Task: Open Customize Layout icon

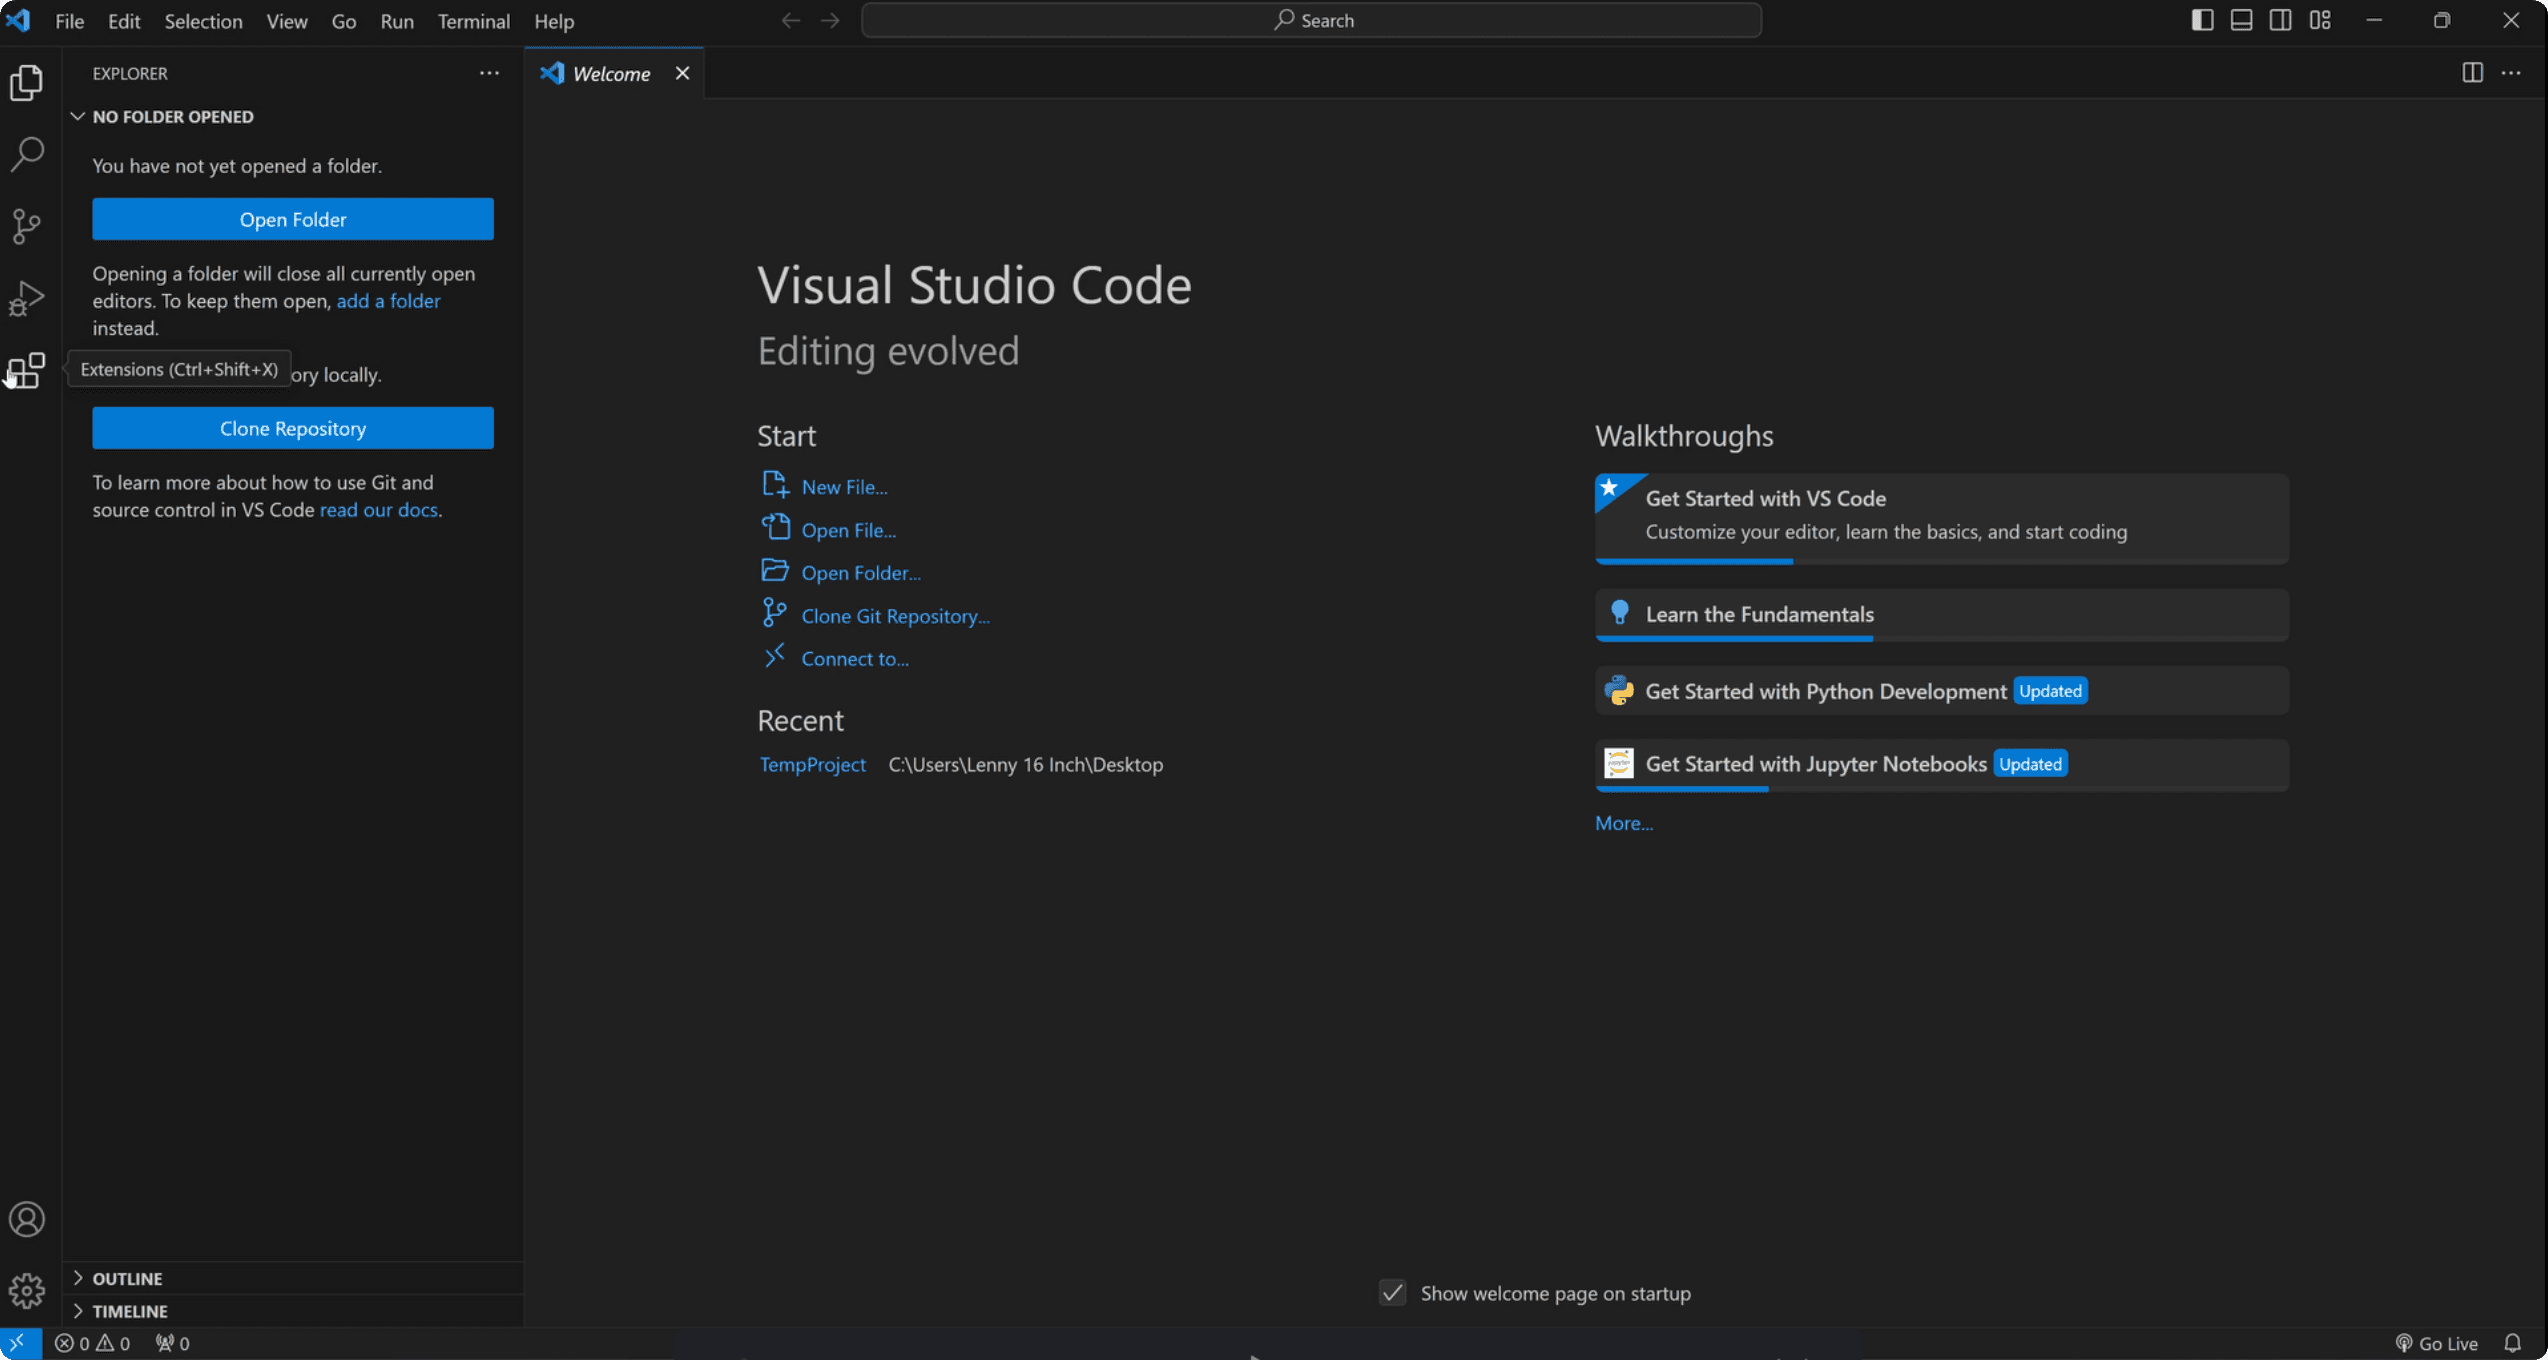Action: [2320, 20]
